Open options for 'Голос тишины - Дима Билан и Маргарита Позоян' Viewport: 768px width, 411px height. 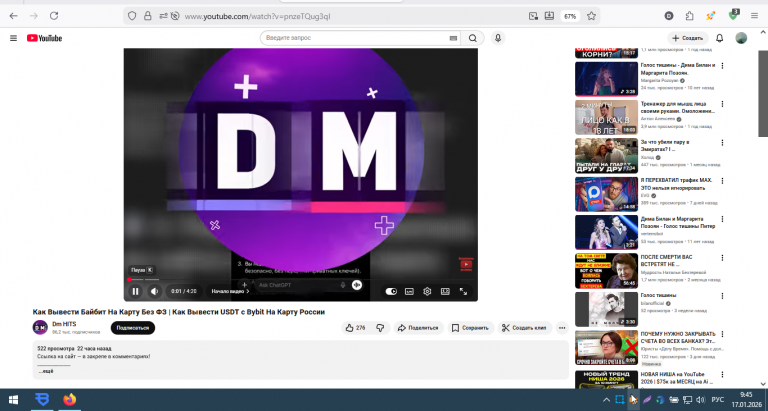click(x=722, y=66)
